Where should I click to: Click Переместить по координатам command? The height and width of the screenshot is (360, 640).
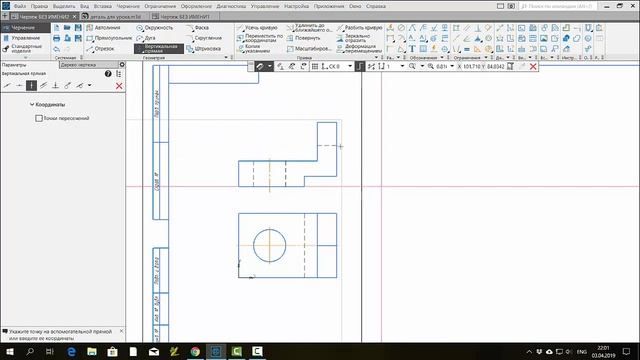[260, 38]
